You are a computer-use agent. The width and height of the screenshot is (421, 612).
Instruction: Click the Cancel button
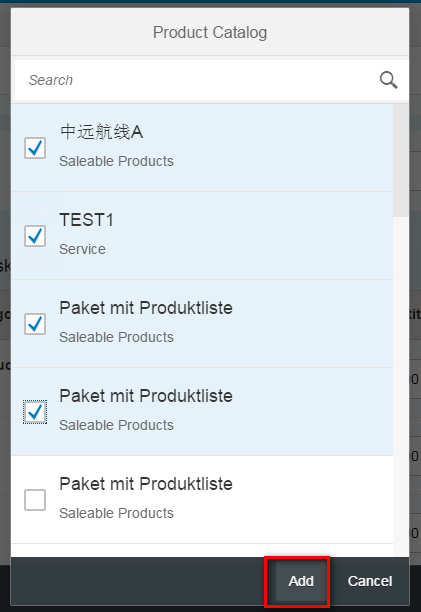coord(370,581)
